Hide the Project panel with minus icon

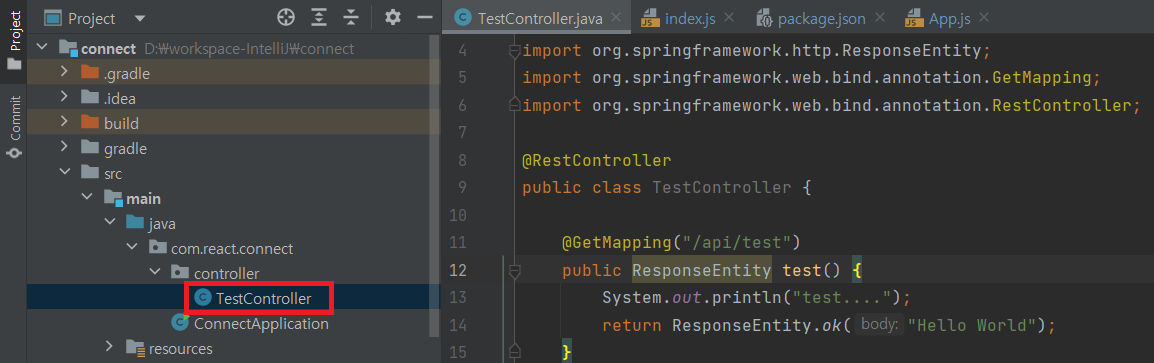point(424,18)
